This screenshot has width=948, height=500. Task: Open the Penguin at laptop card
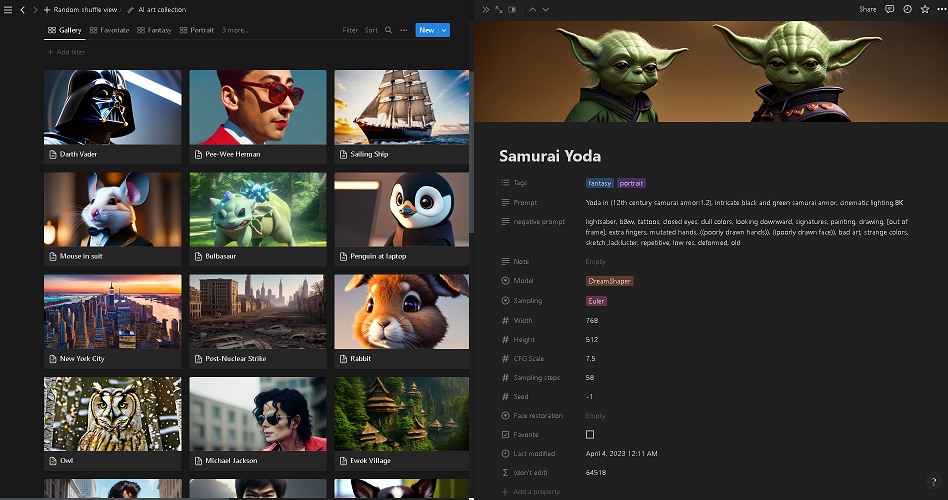click(401, 219)
